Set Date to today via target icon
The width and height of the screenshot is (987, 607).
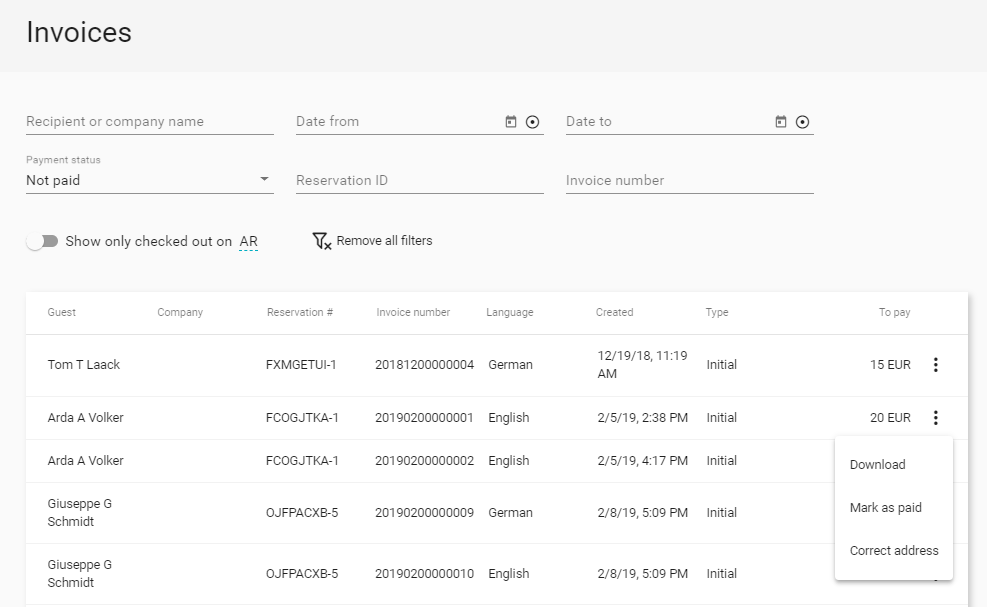coord(803,122)
